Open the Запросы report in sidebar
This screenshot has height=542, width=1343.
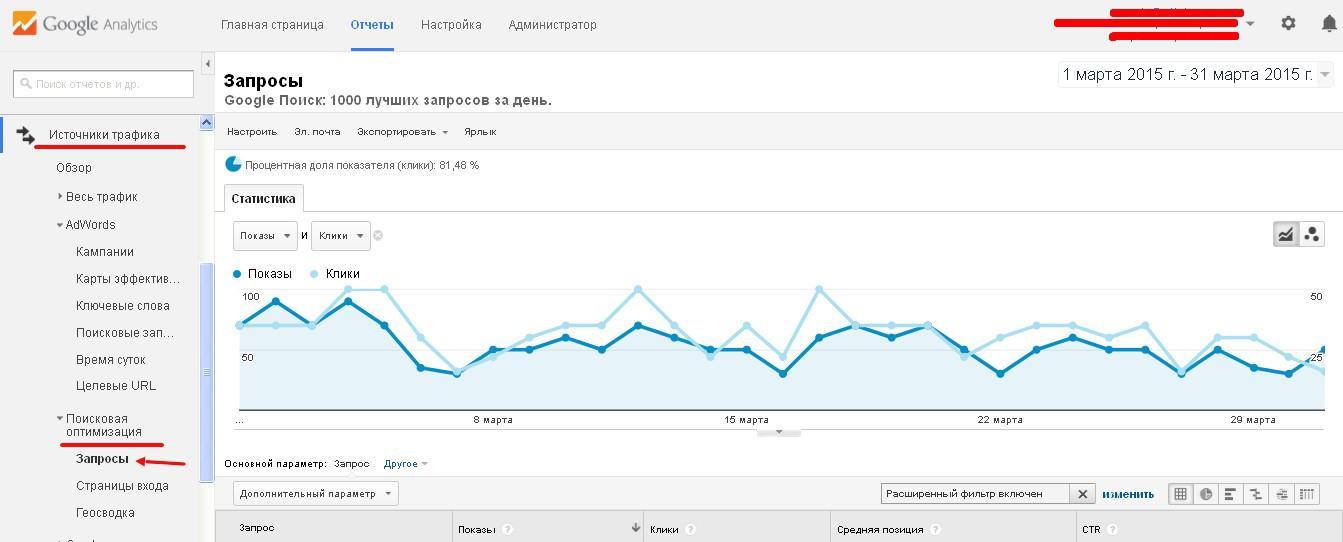102,459
